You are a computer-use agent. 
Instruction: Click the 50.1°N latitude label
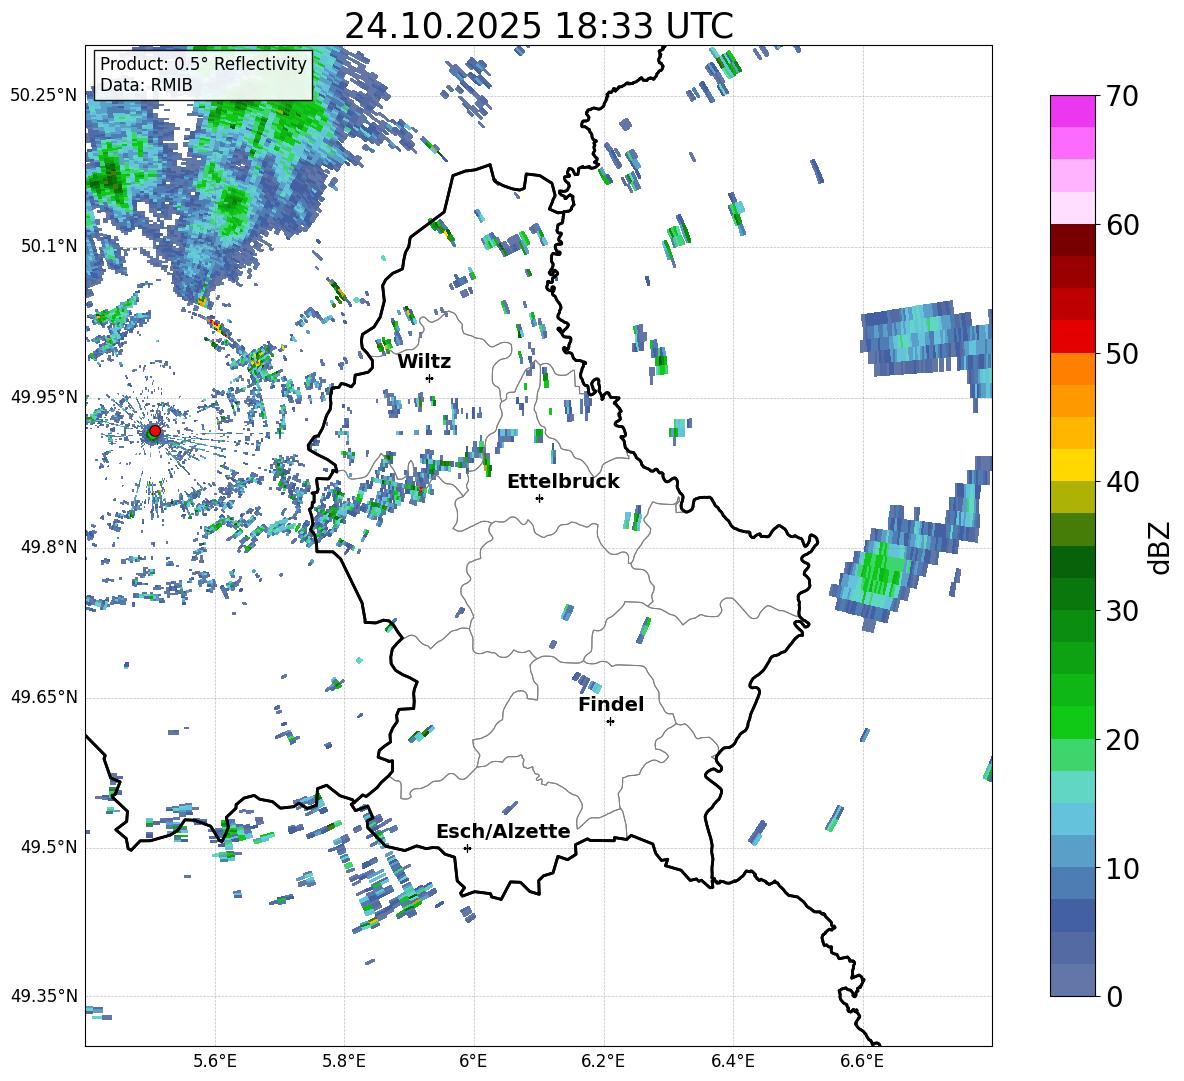[48, 246]
